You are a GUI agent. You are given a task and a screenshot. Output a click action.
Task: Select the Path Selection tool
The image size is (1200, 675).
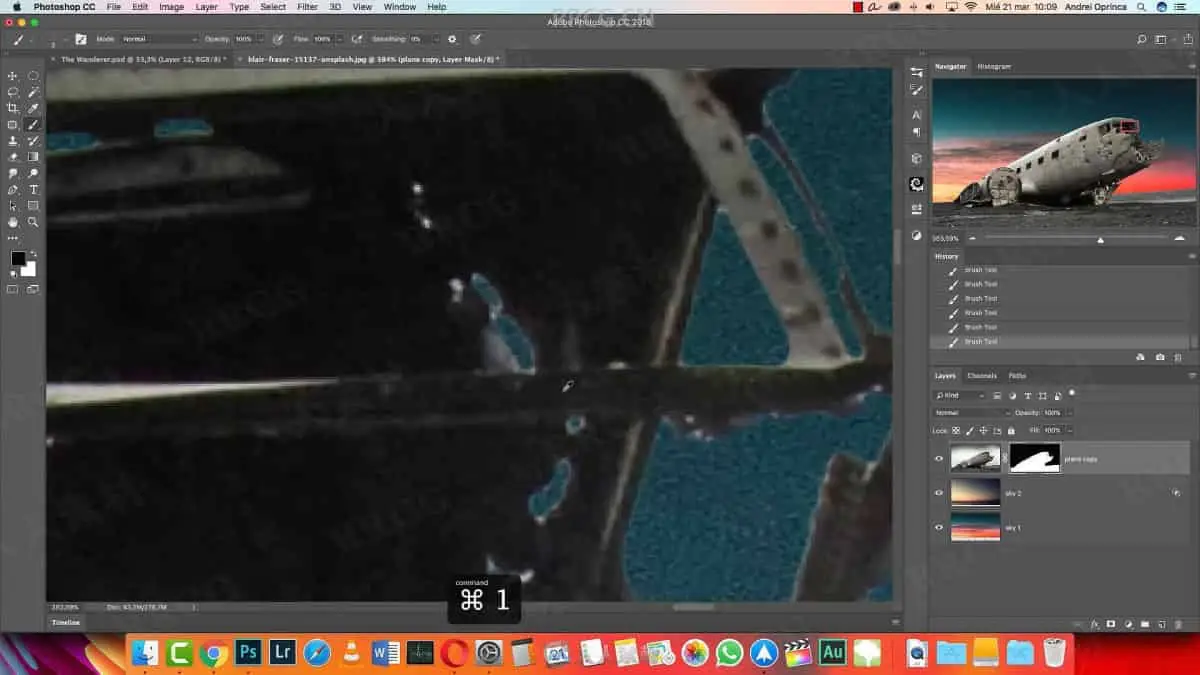(13, 205)
